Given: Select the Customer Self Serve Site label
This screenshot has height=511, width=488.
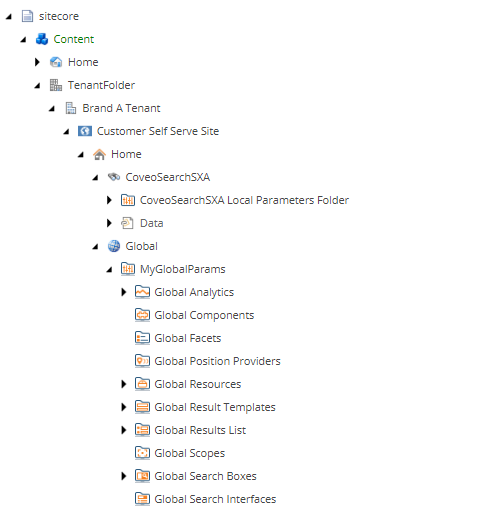Looking at the screenshot, I should pos(158,131).
